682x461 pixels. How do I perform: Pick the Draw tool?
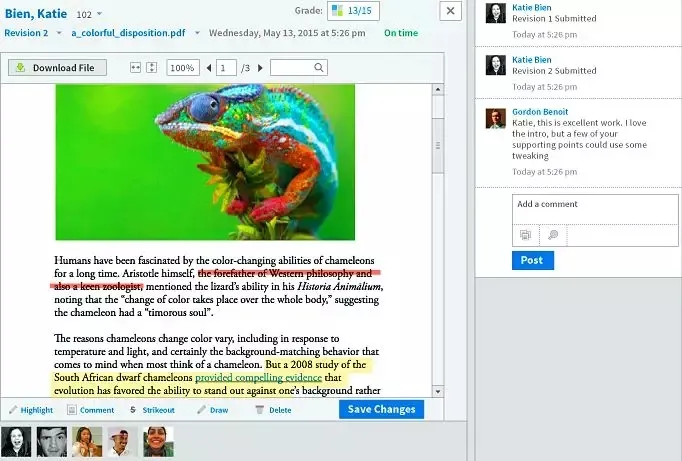pos(213,410)
